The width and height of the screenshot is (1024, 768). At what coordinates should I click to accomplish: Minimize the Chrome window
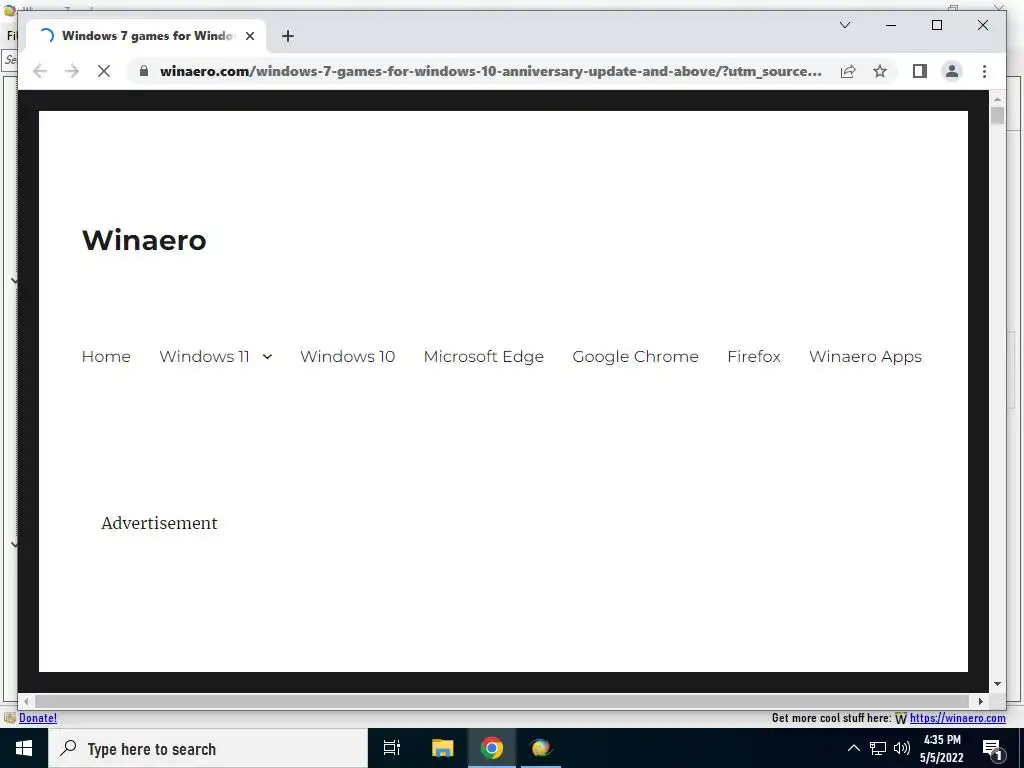(x=891, y=25)
